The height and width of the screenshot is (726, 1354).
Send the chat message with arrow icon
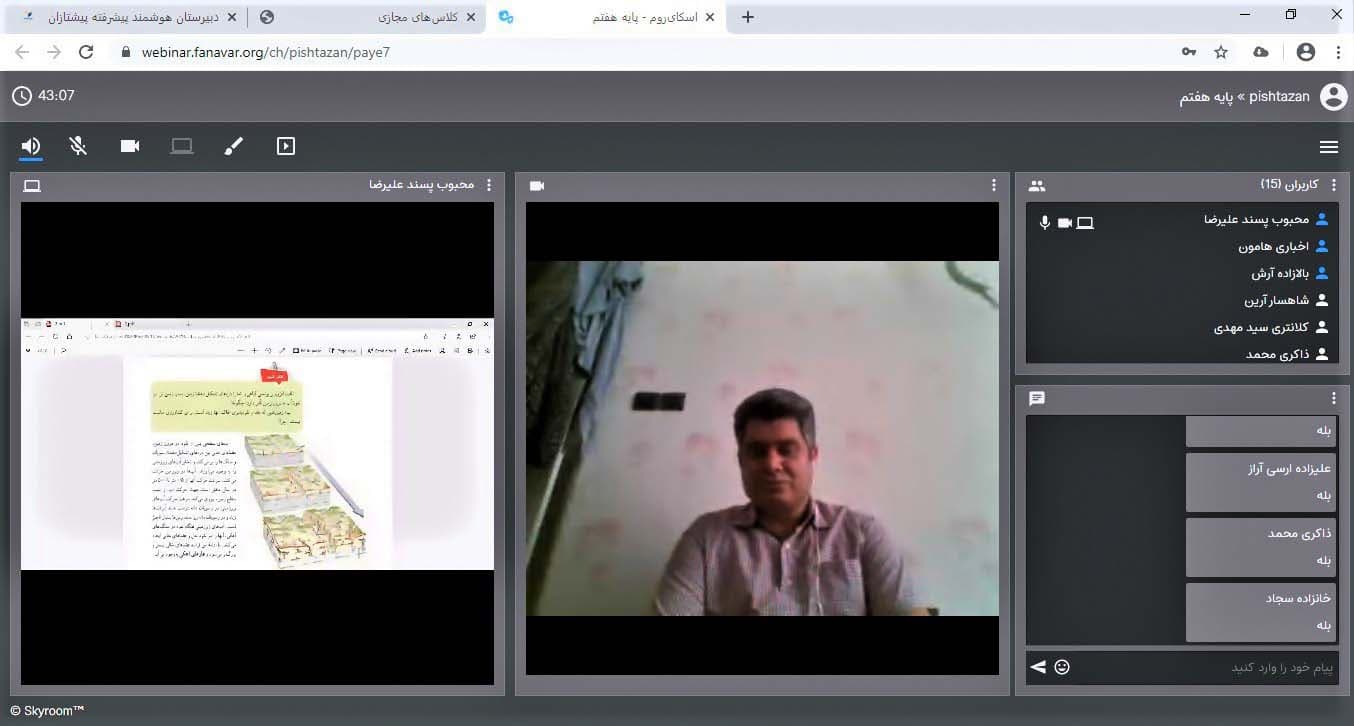pyautogui.click(x=1038, y=667)
